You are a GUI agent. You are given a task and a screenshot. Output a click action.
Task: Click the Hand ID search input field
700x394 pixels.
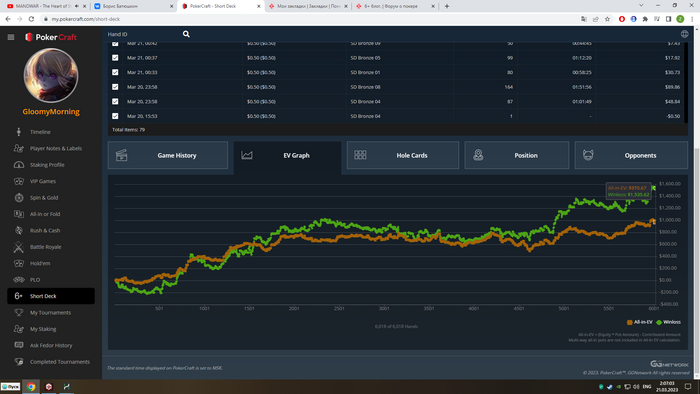(x=143, y=34)
